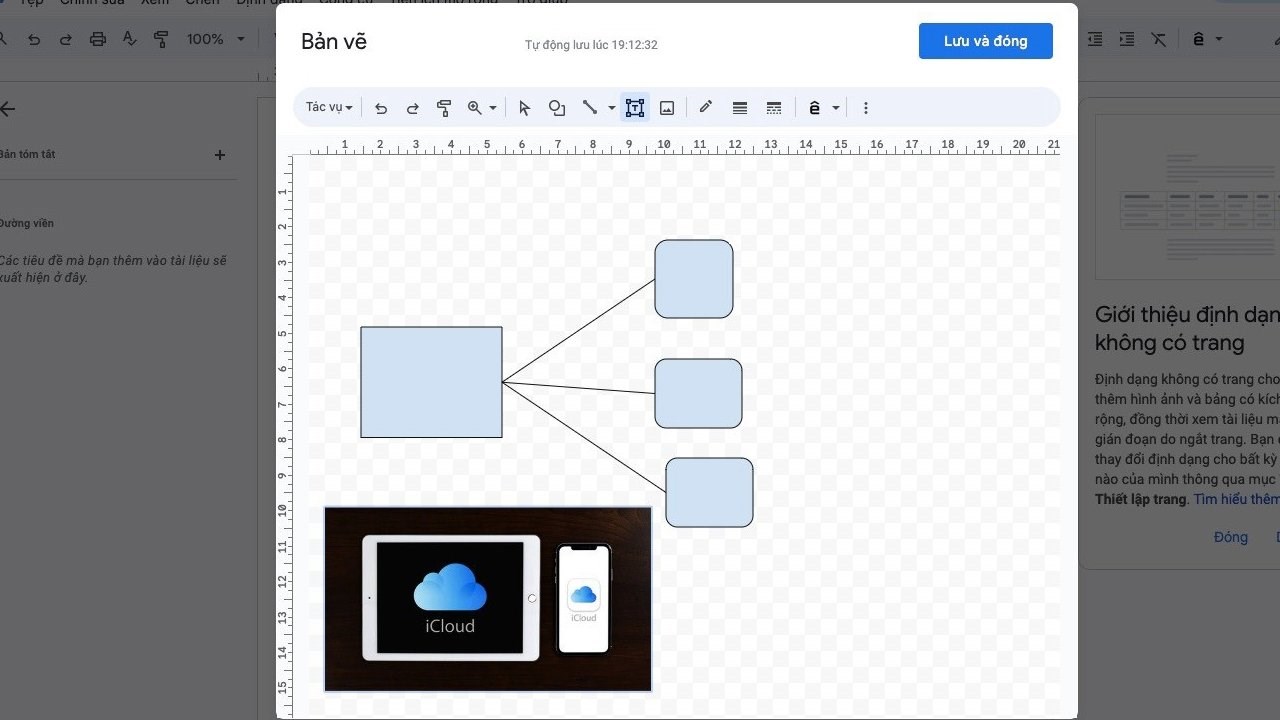Add a summary with the plus icon
Image resolution: width=1280 pixels, height=720 pixels.
(x=220, y=155)
